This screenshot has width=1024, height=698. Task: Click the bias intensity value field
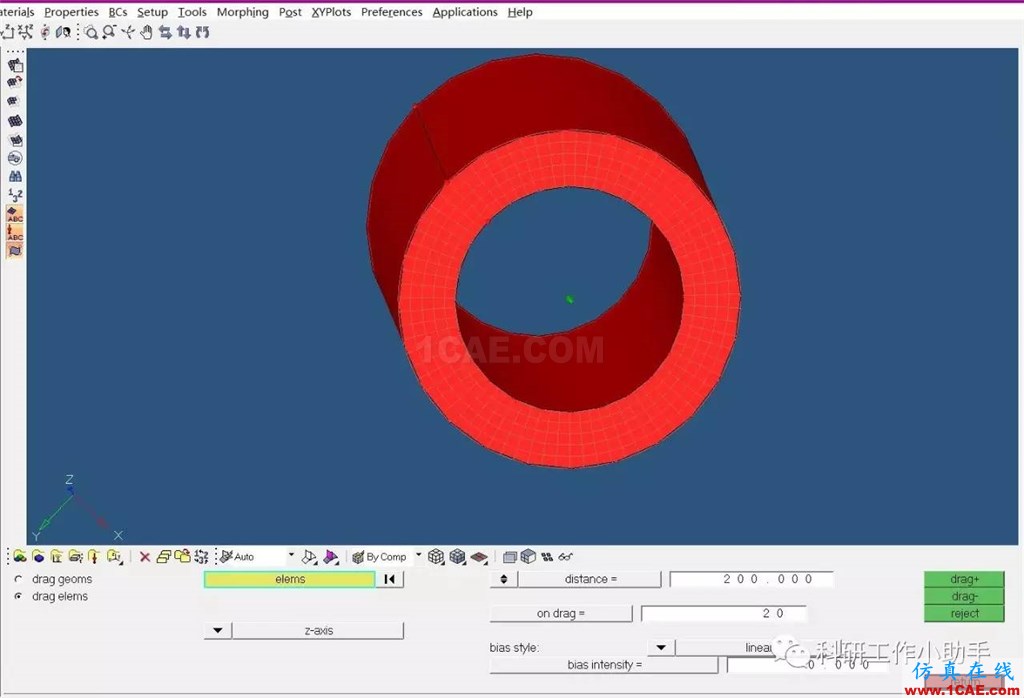click(807, 665)
